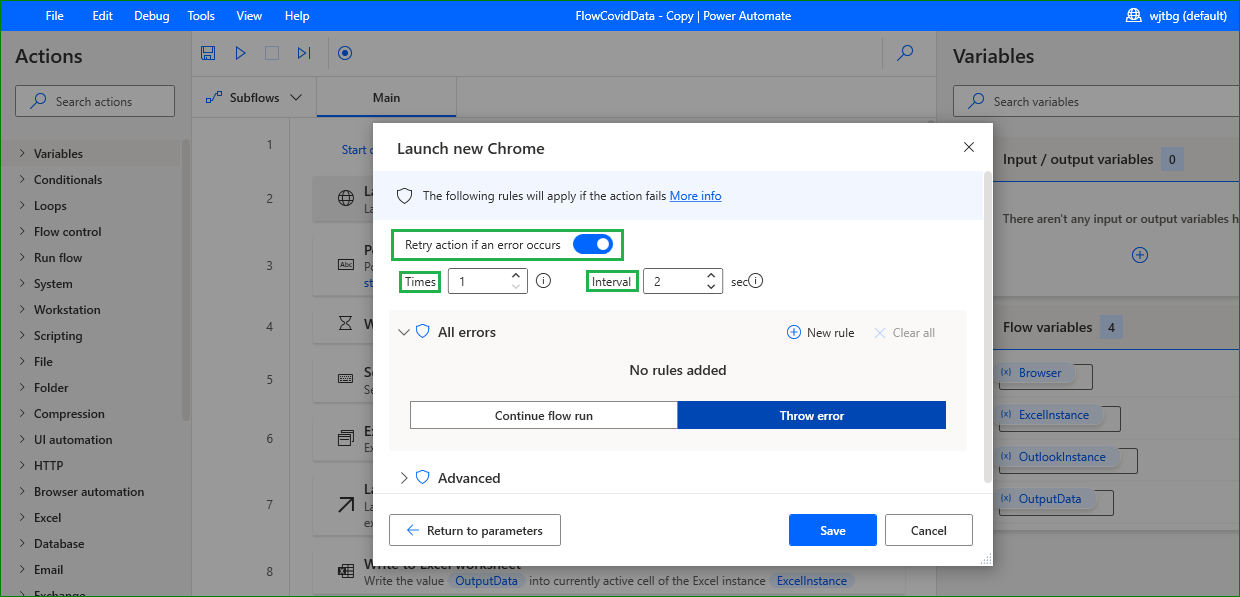Decrease Interval value with down arrow

(x=710, y=287)
